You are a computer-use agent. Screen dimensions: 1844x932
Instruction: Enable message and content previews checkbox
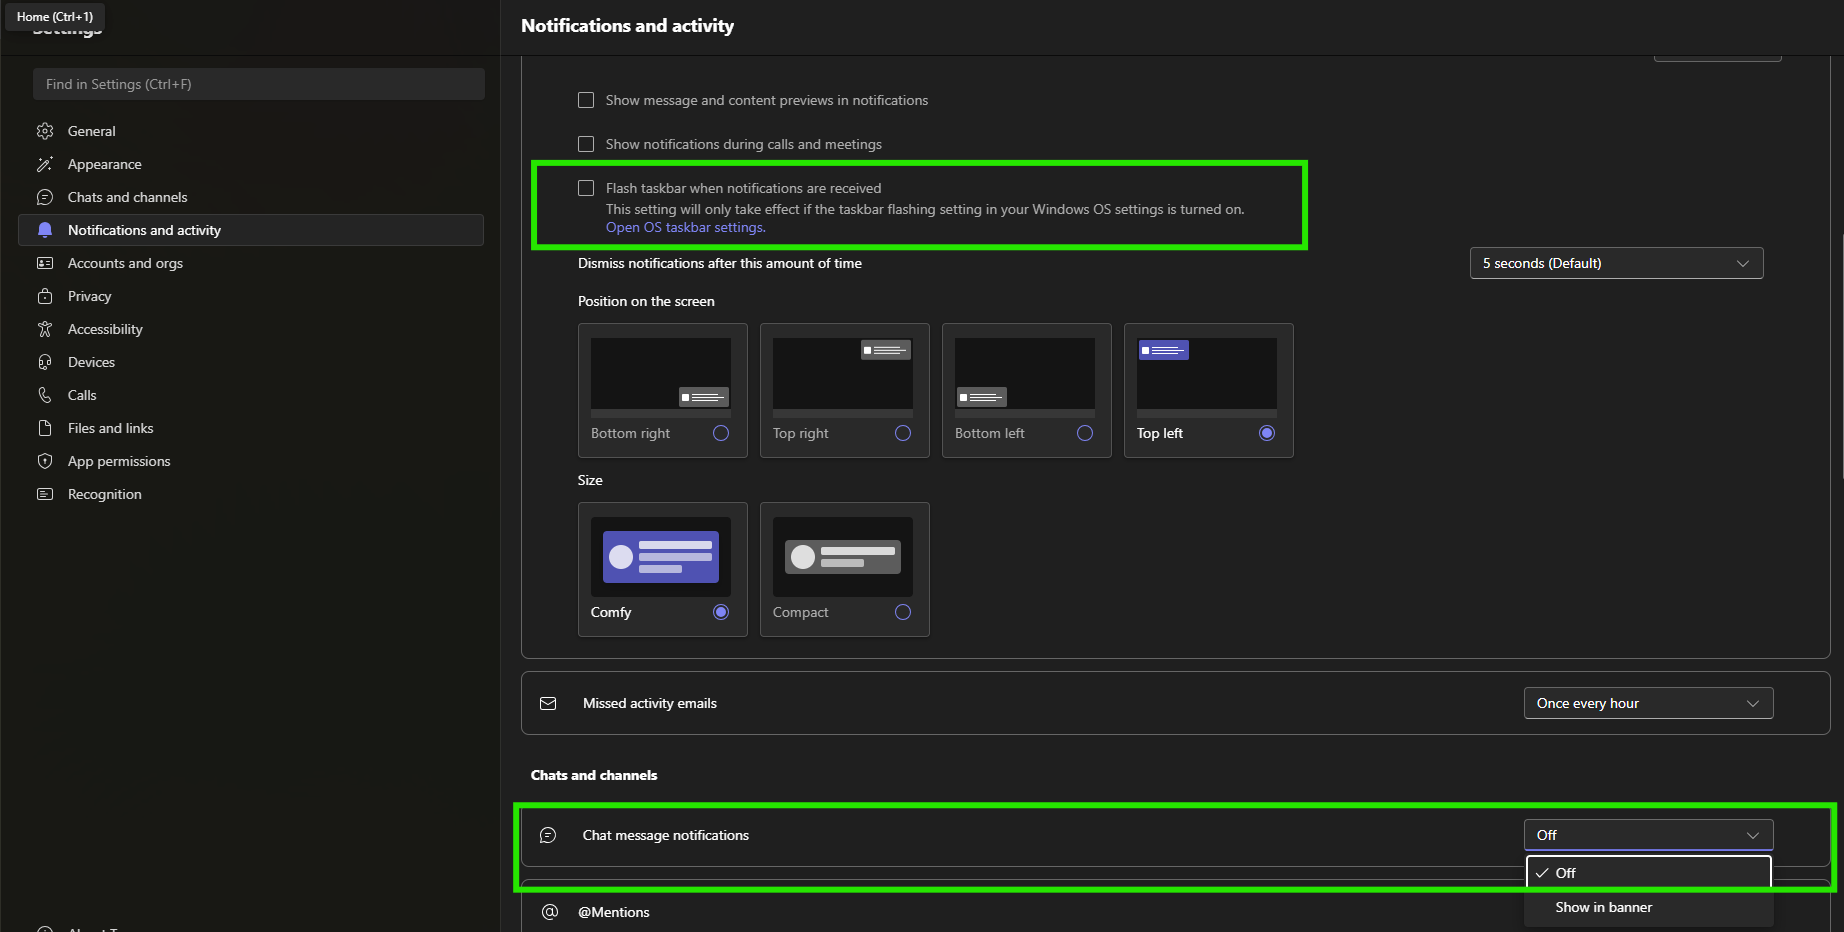click(x=586, y=100)
